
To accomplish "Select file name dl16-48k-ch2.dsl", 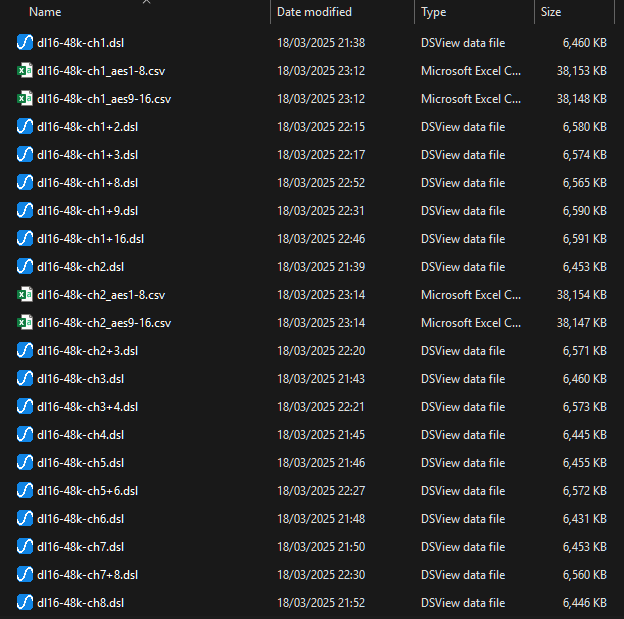I will point(80,267).
